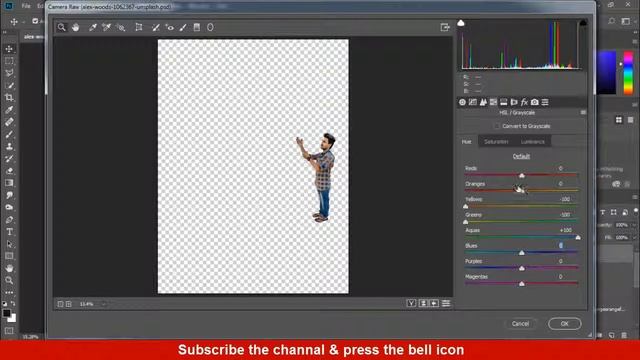
Task: Open the Effects fx panel tab
Action: tap(524, 102)
